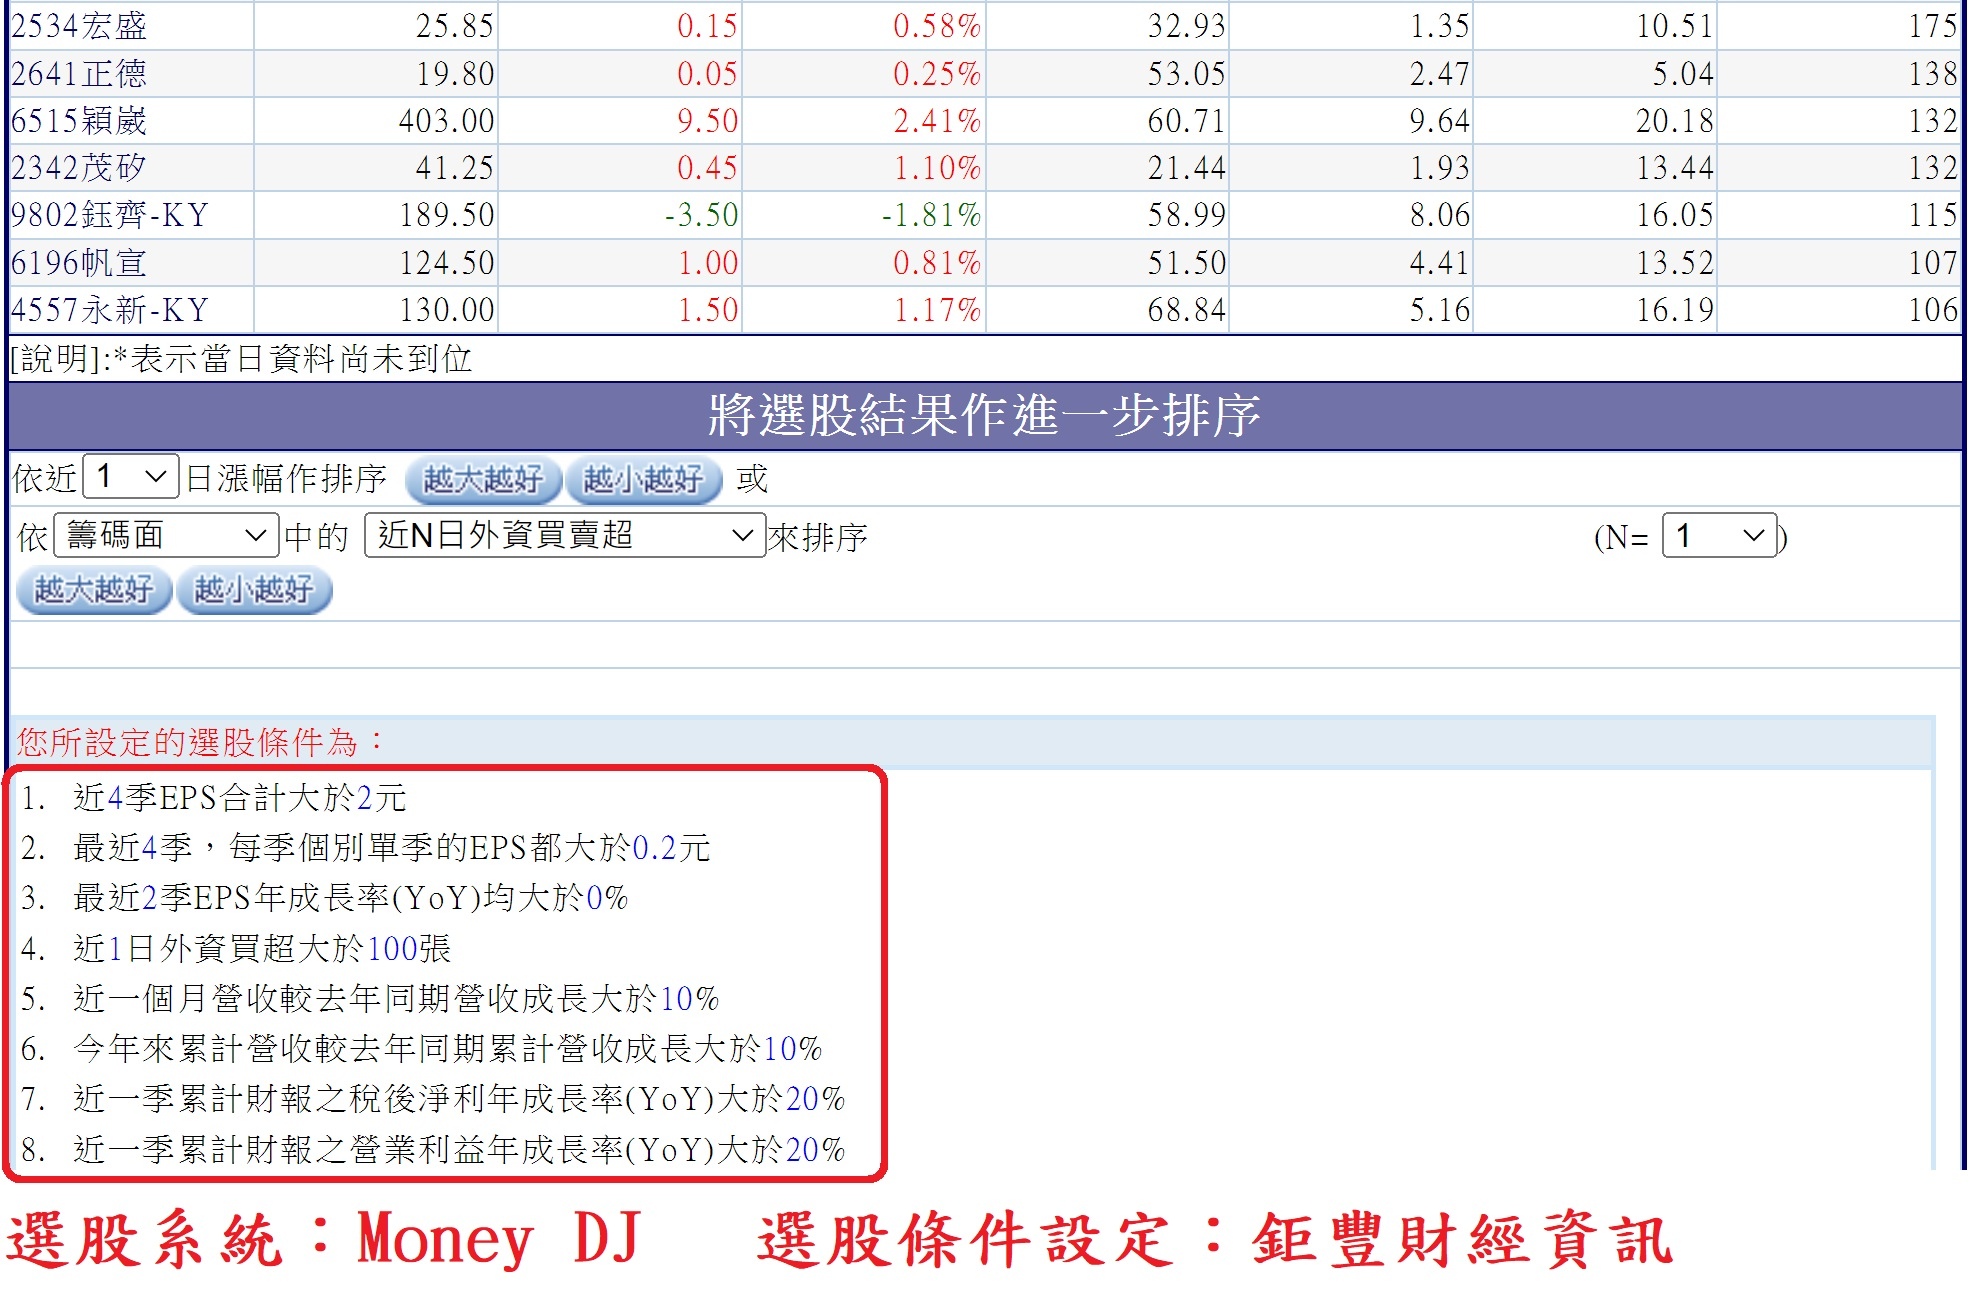
Task: Click condition 8 營業利益年成長率大於20%
Action: coord(458,1150)
